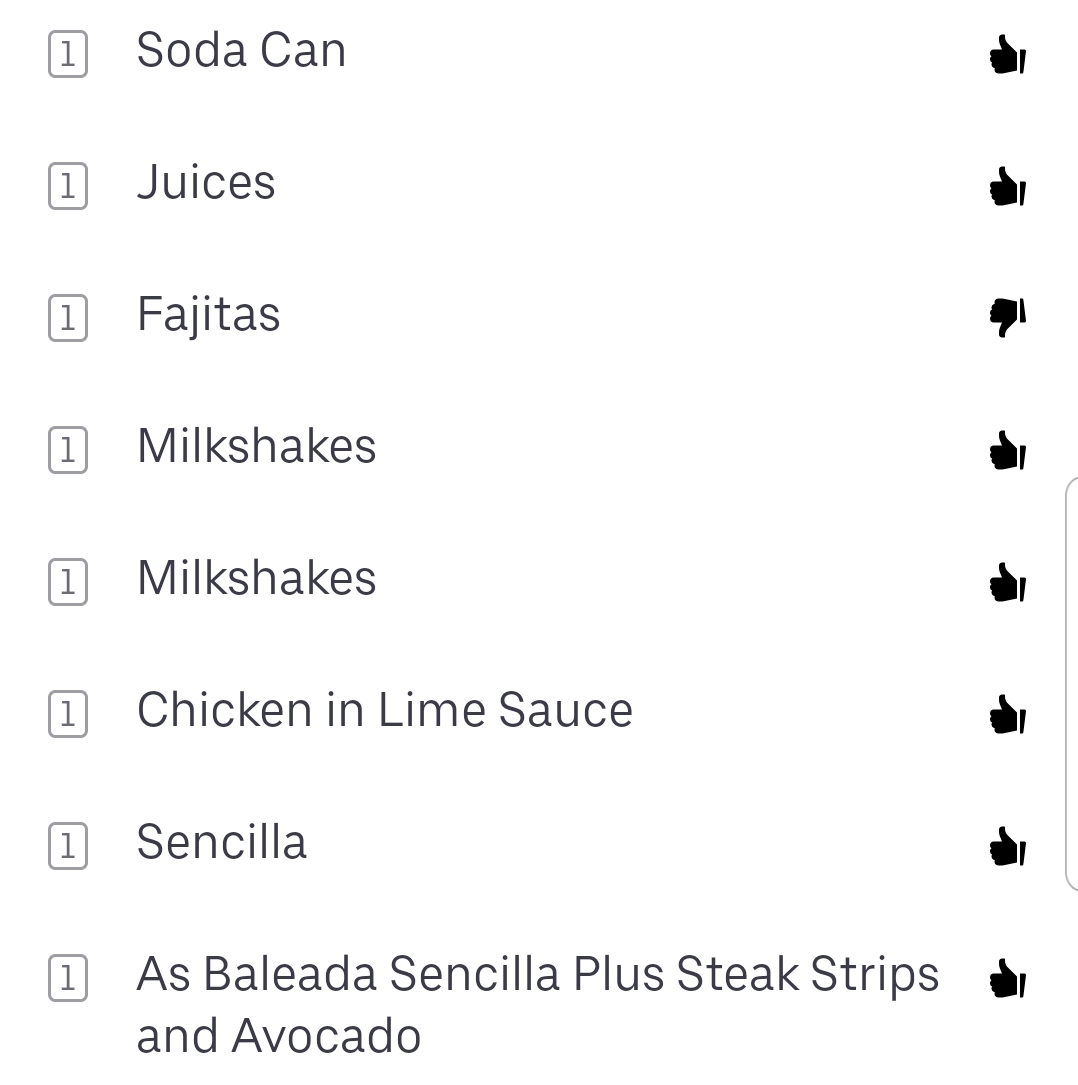Image resolution: width=1078 pixels, height=1085 pixels.
Task: Like the Baleada Steak Strips and Avocado
Action: click(x=1006, y=978)
